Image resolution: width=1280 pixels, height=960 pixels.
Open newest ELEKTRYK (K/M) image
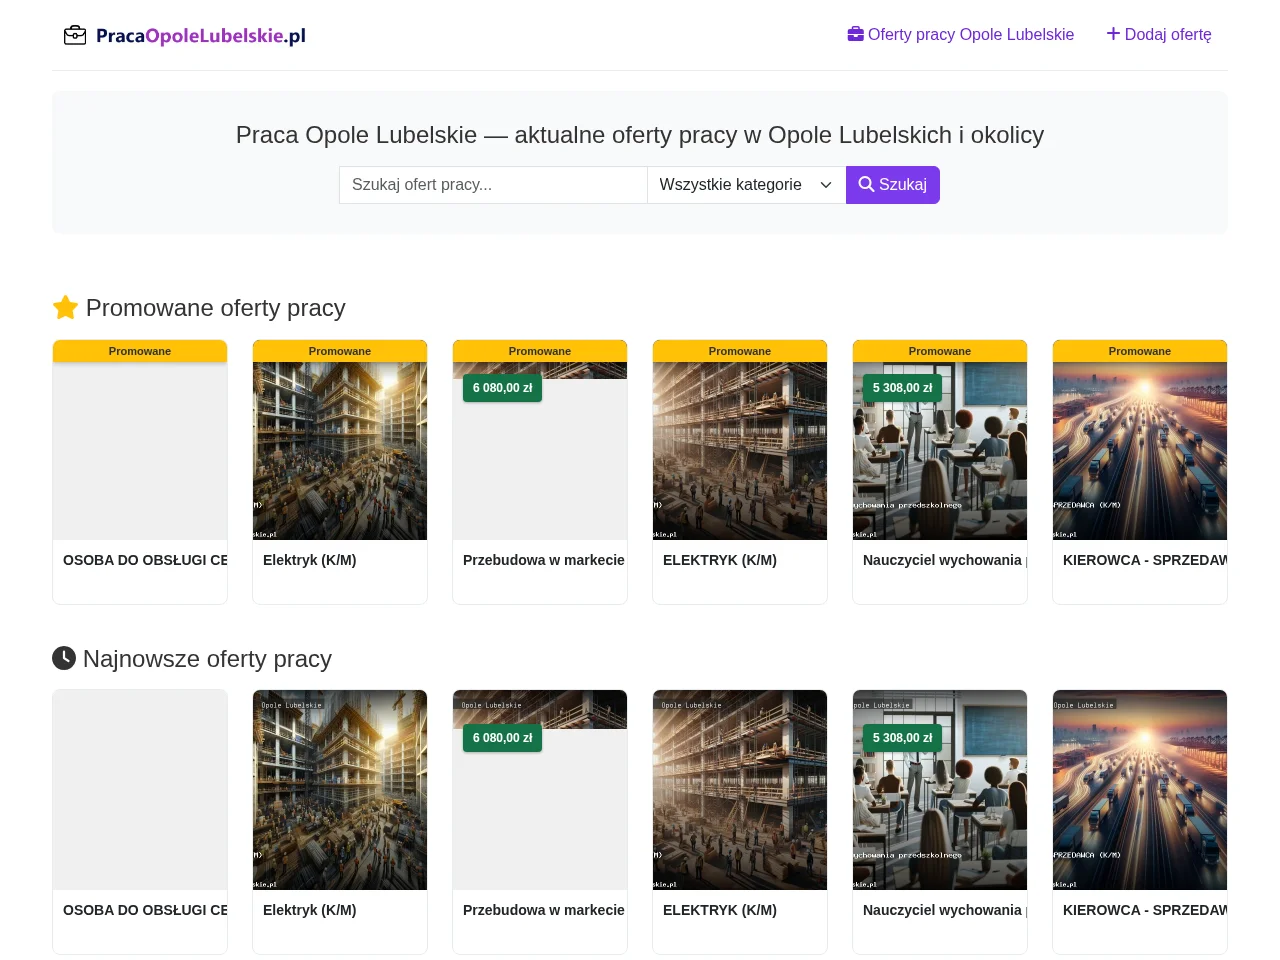point(740,790)
